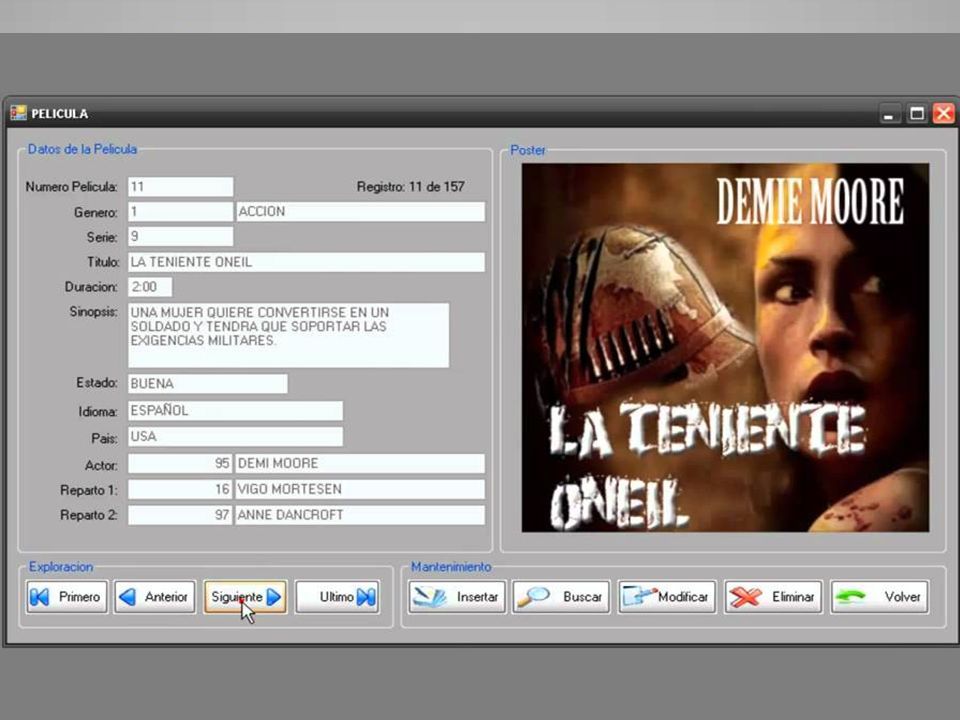Click the movie poster image
960x720 pixels.
(726, 348)
